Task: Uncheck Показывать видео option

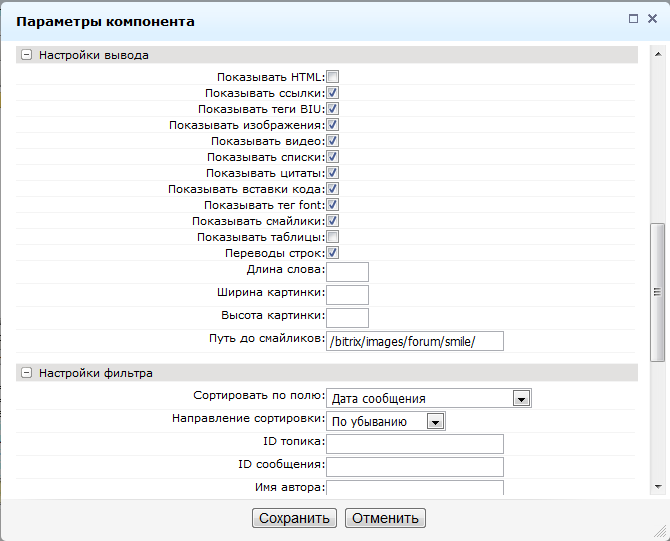Action: coord(333,141)
